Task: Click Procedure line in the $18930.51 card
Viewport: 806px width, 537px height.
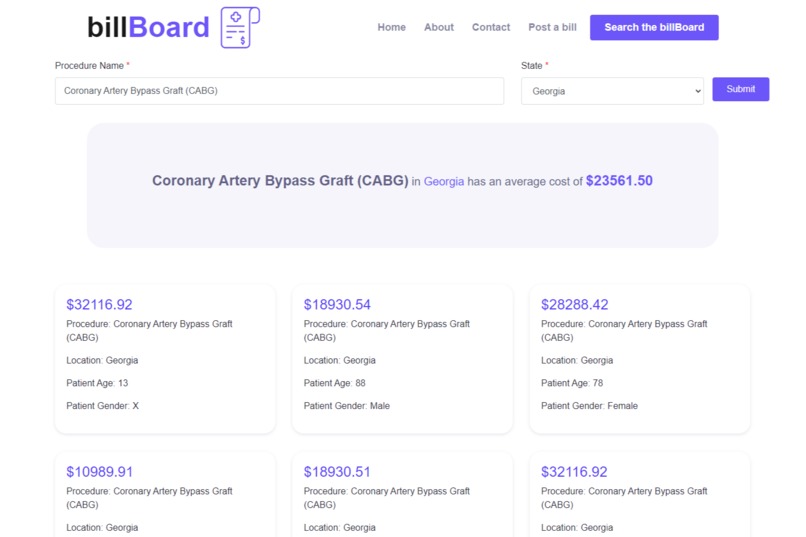Action: [x=387, y=497]
